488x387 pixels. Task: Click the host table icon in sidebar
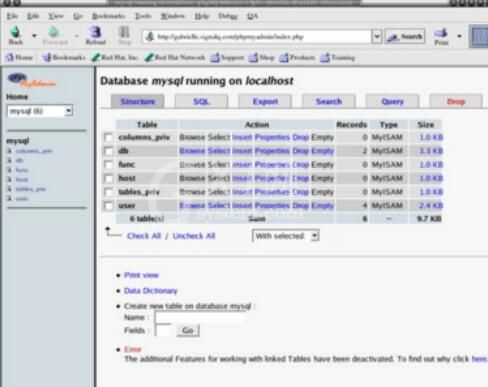coord(10,179)
